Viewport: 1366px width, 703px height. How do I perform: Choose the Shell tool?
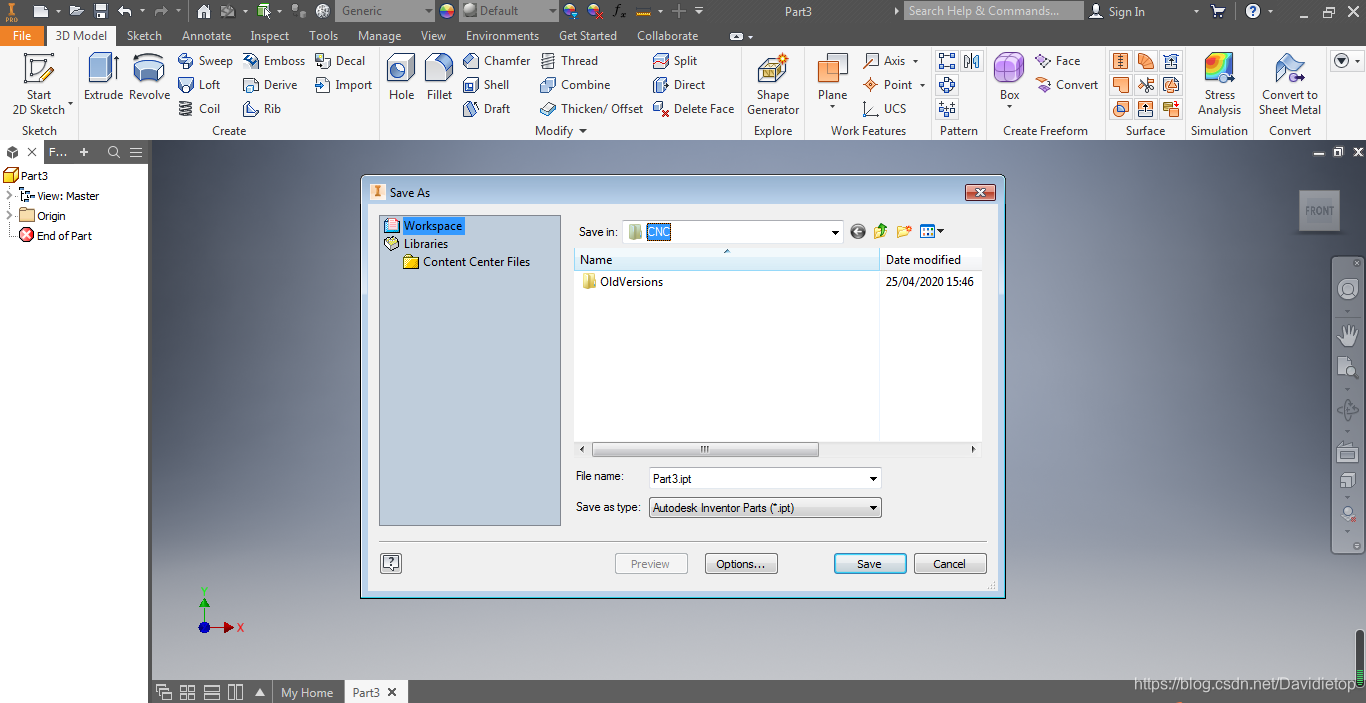486,85
